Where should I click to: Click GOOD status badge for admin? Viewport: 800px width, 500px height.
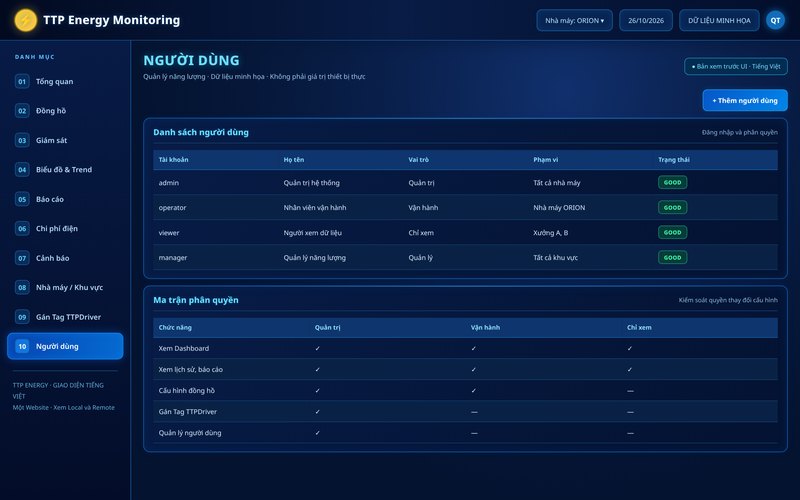point(672,183)
